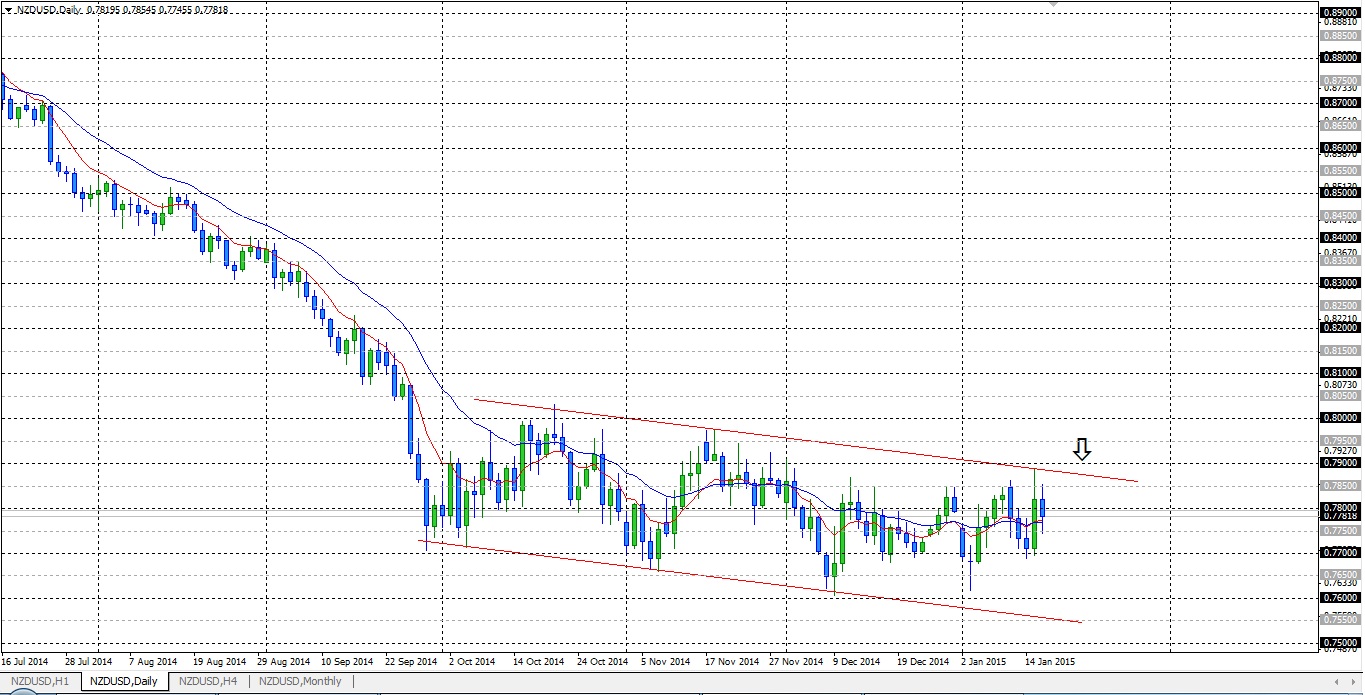Screen dimensions: 1365x695
Task: Open the NZDUSD,Monthly chart tab
Action: click(x=300, y=681)
